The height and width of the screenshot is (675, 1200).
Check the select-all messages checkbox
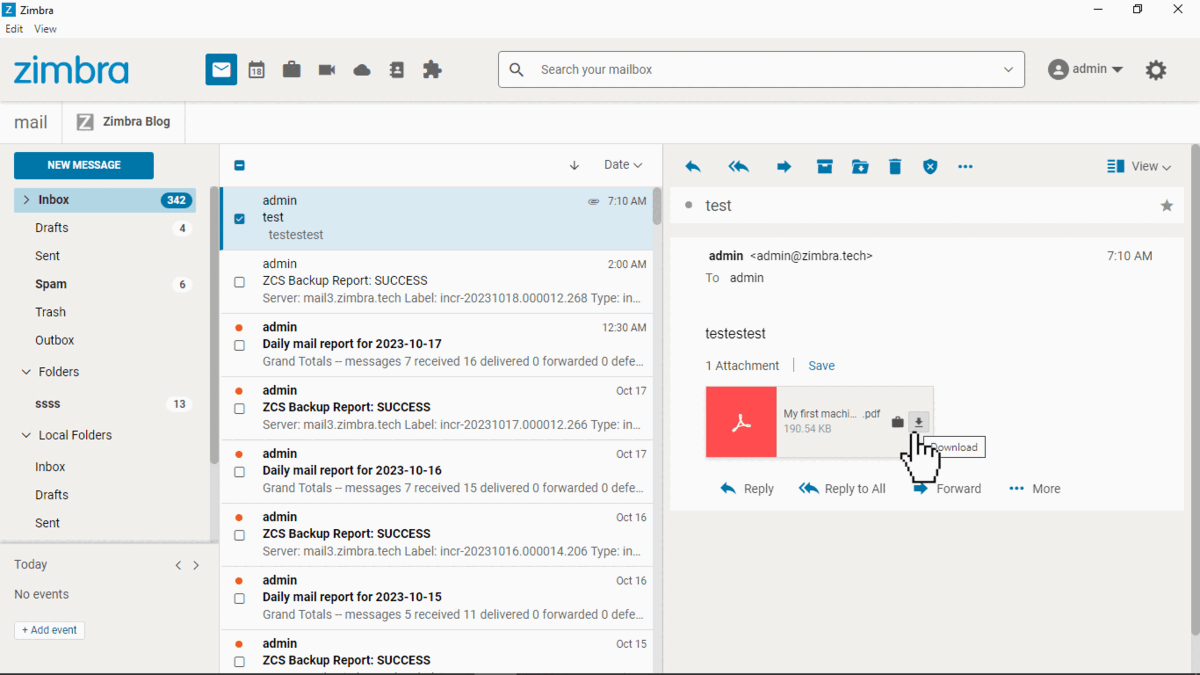click(238, 165)
